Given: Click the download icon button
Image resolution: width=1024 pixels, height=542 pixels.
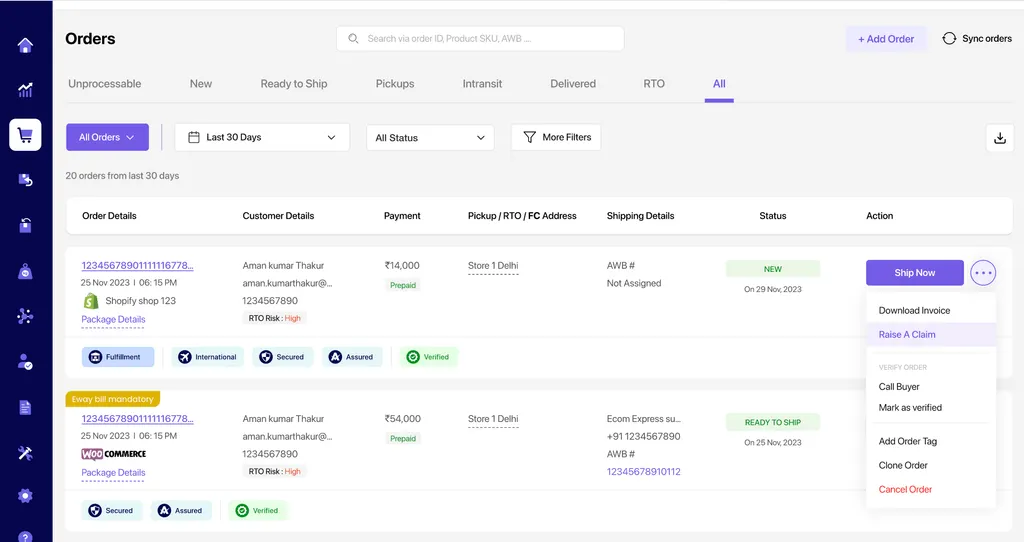Looking at the screenshot, I should pyautogui.click(x=999, y=138).
